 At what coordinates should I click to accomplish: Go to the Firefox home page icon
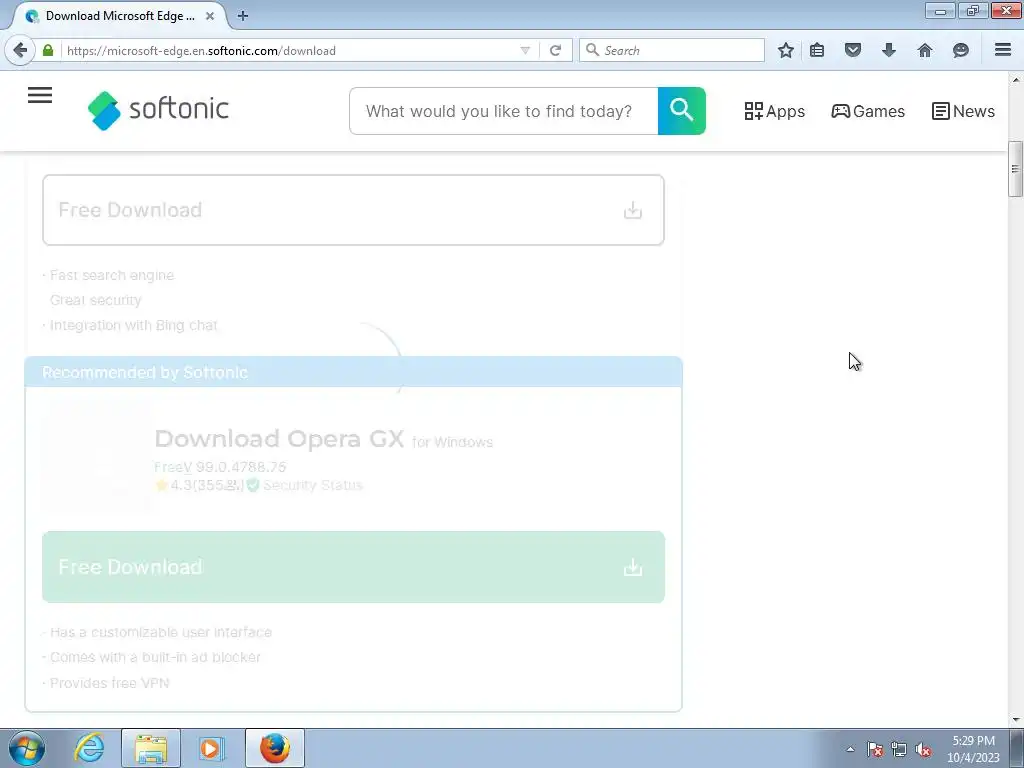coord(925,50)
